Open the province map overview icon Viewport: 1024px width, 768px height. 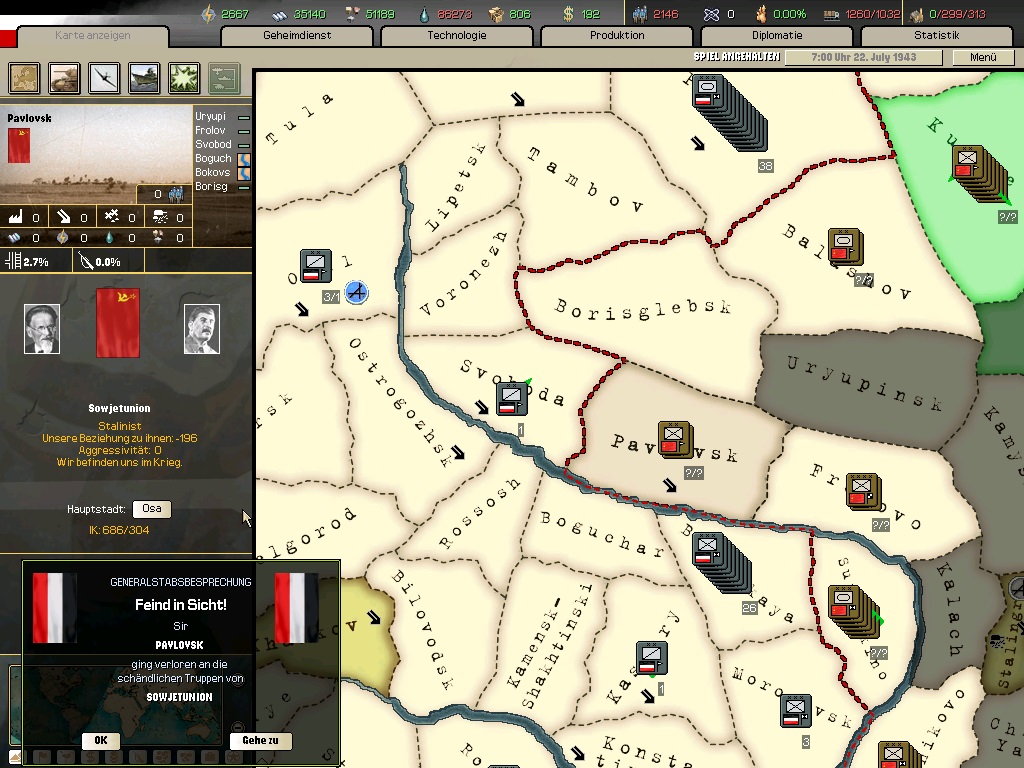[25, 78]
